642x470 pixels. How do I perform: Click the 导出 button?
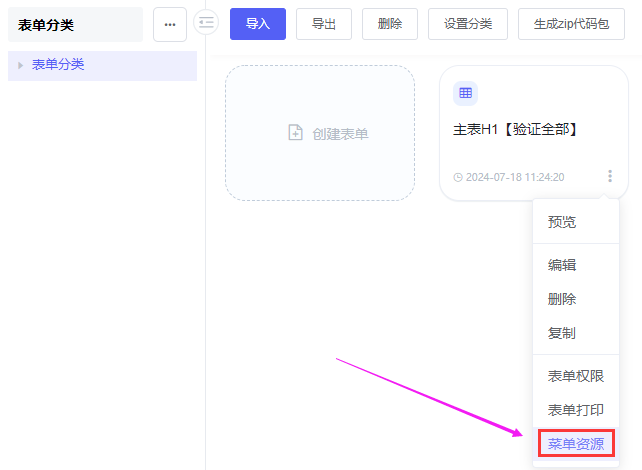tap(323, 24)
